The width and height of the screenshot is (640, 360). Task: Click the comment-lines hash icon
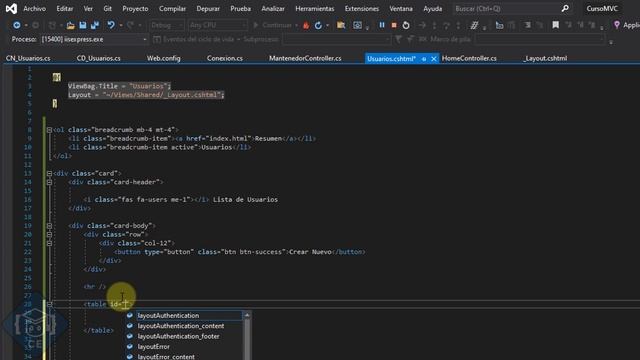474,25
